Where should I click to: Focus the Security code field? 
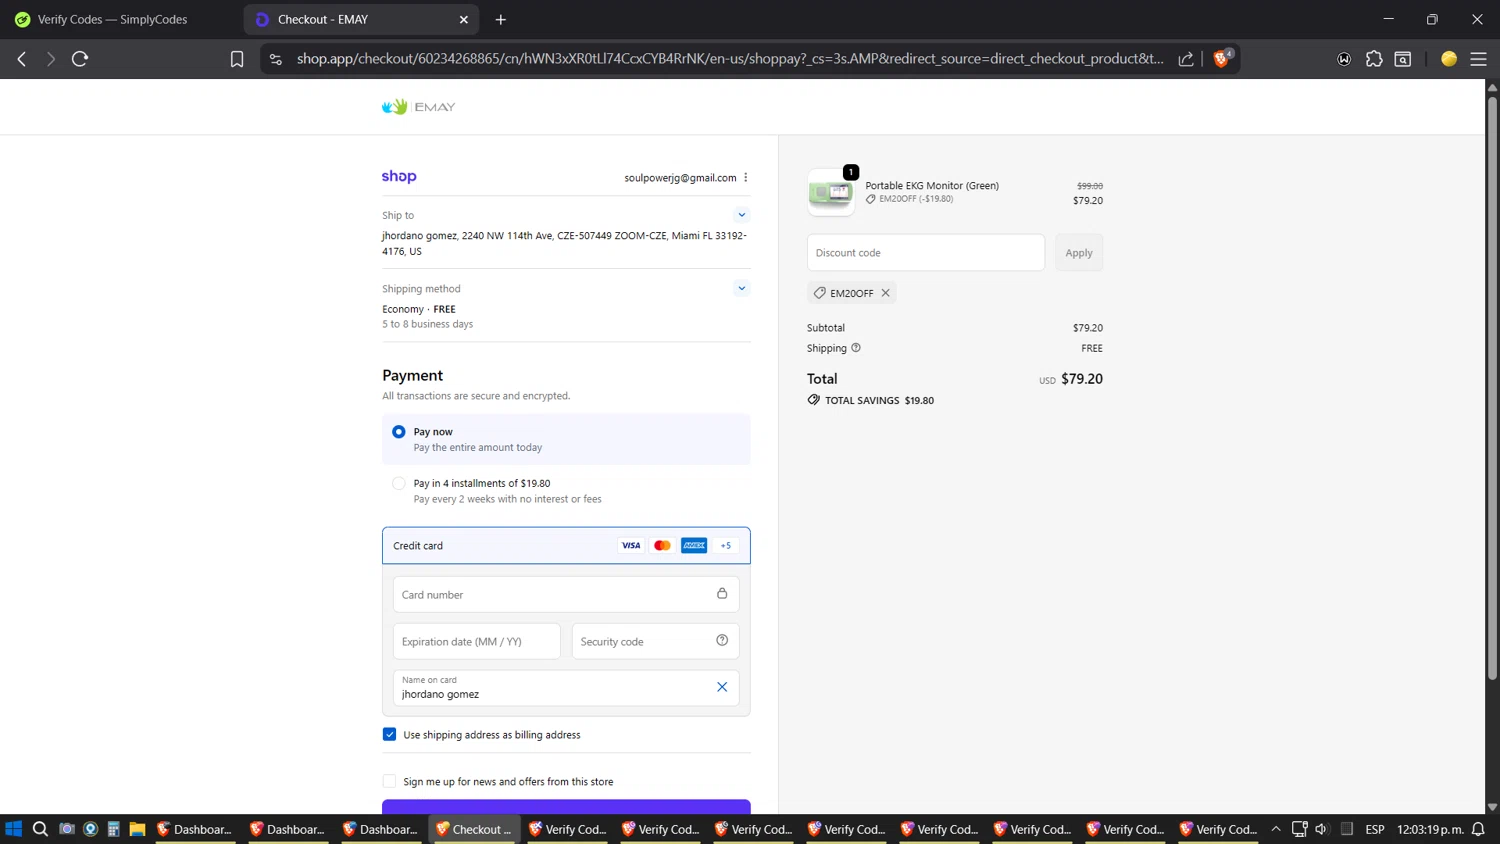[656, 641]
